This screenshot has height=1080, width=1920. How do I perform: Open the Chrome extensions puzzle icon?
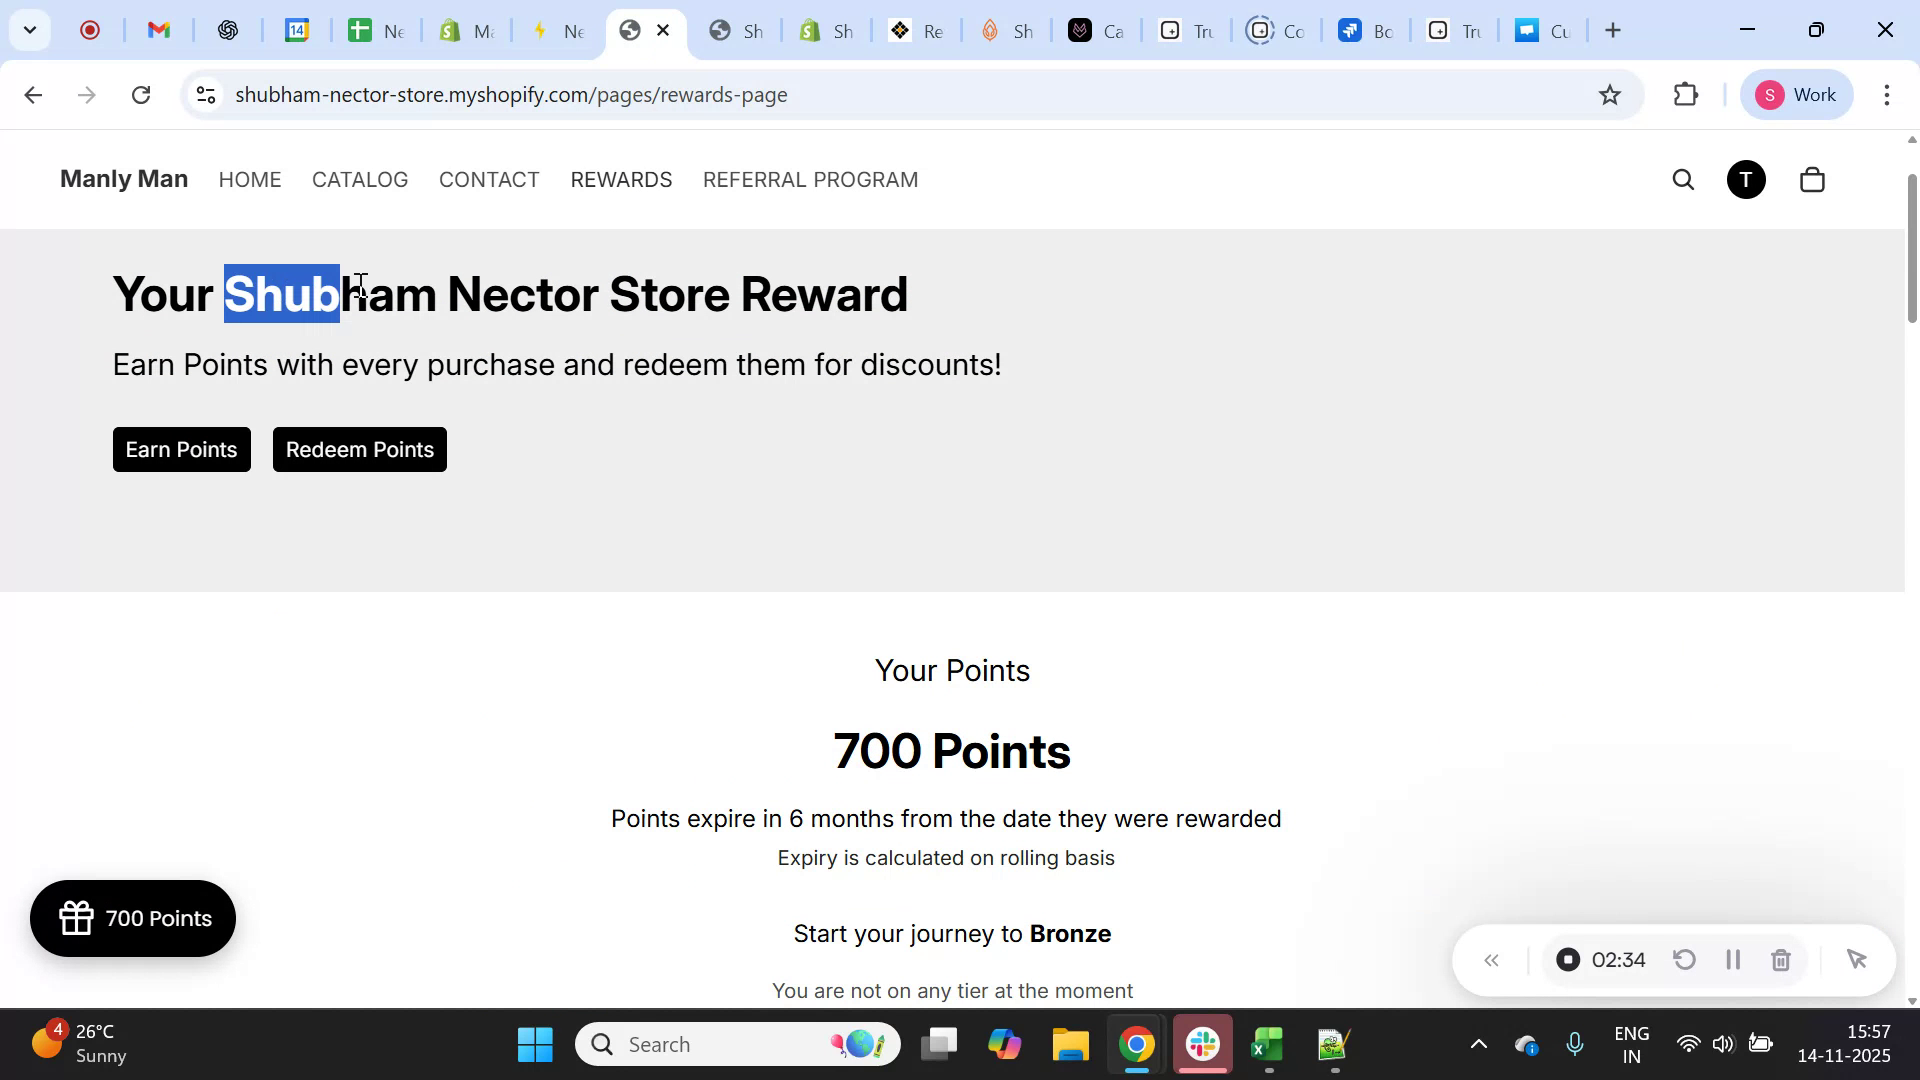point(1687,95)
